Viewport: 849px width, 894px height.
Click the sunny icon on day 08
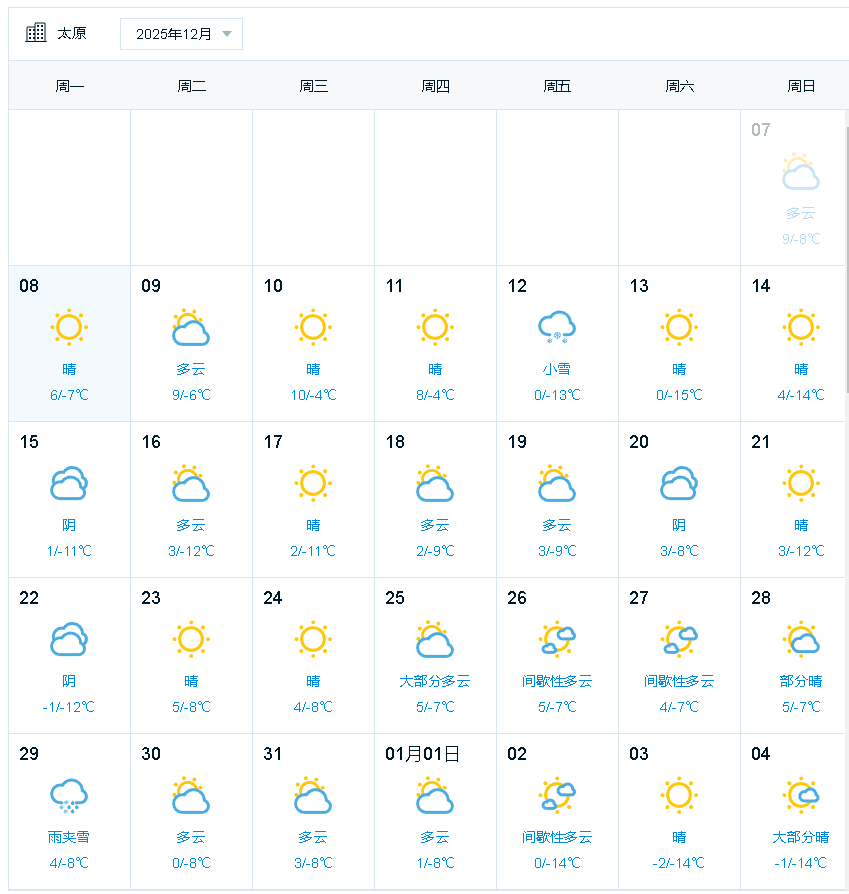[69, 327]
